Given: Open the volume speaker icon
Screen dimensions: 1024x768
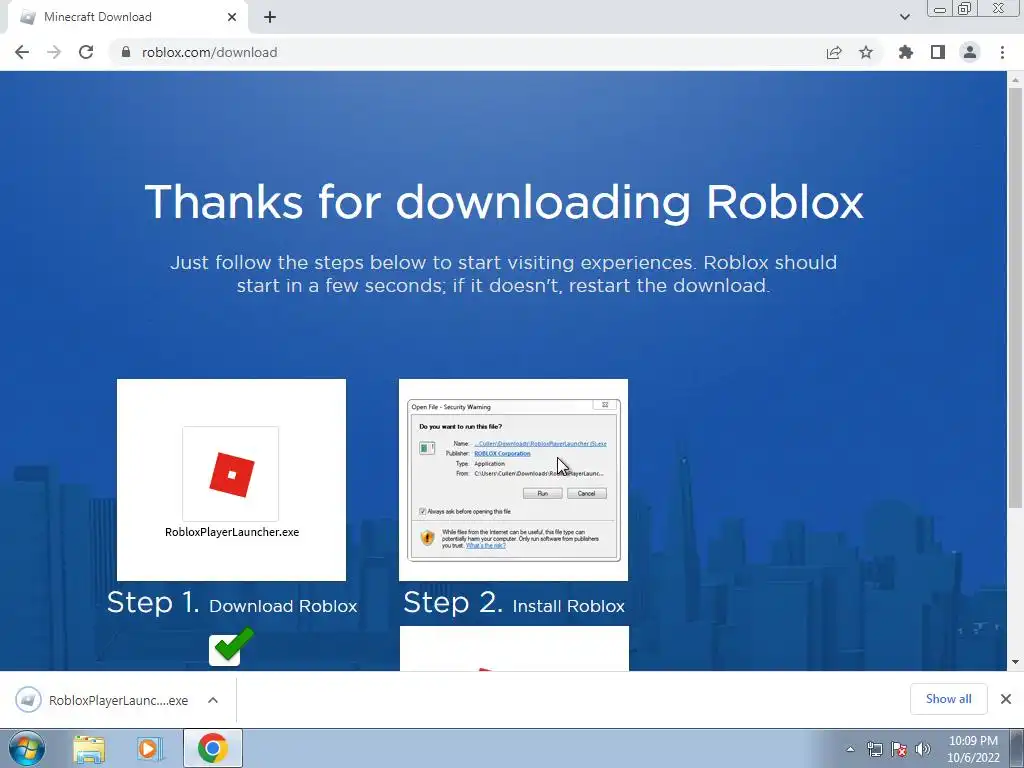Looking at the screenshot, I should (x=923, y=749).
